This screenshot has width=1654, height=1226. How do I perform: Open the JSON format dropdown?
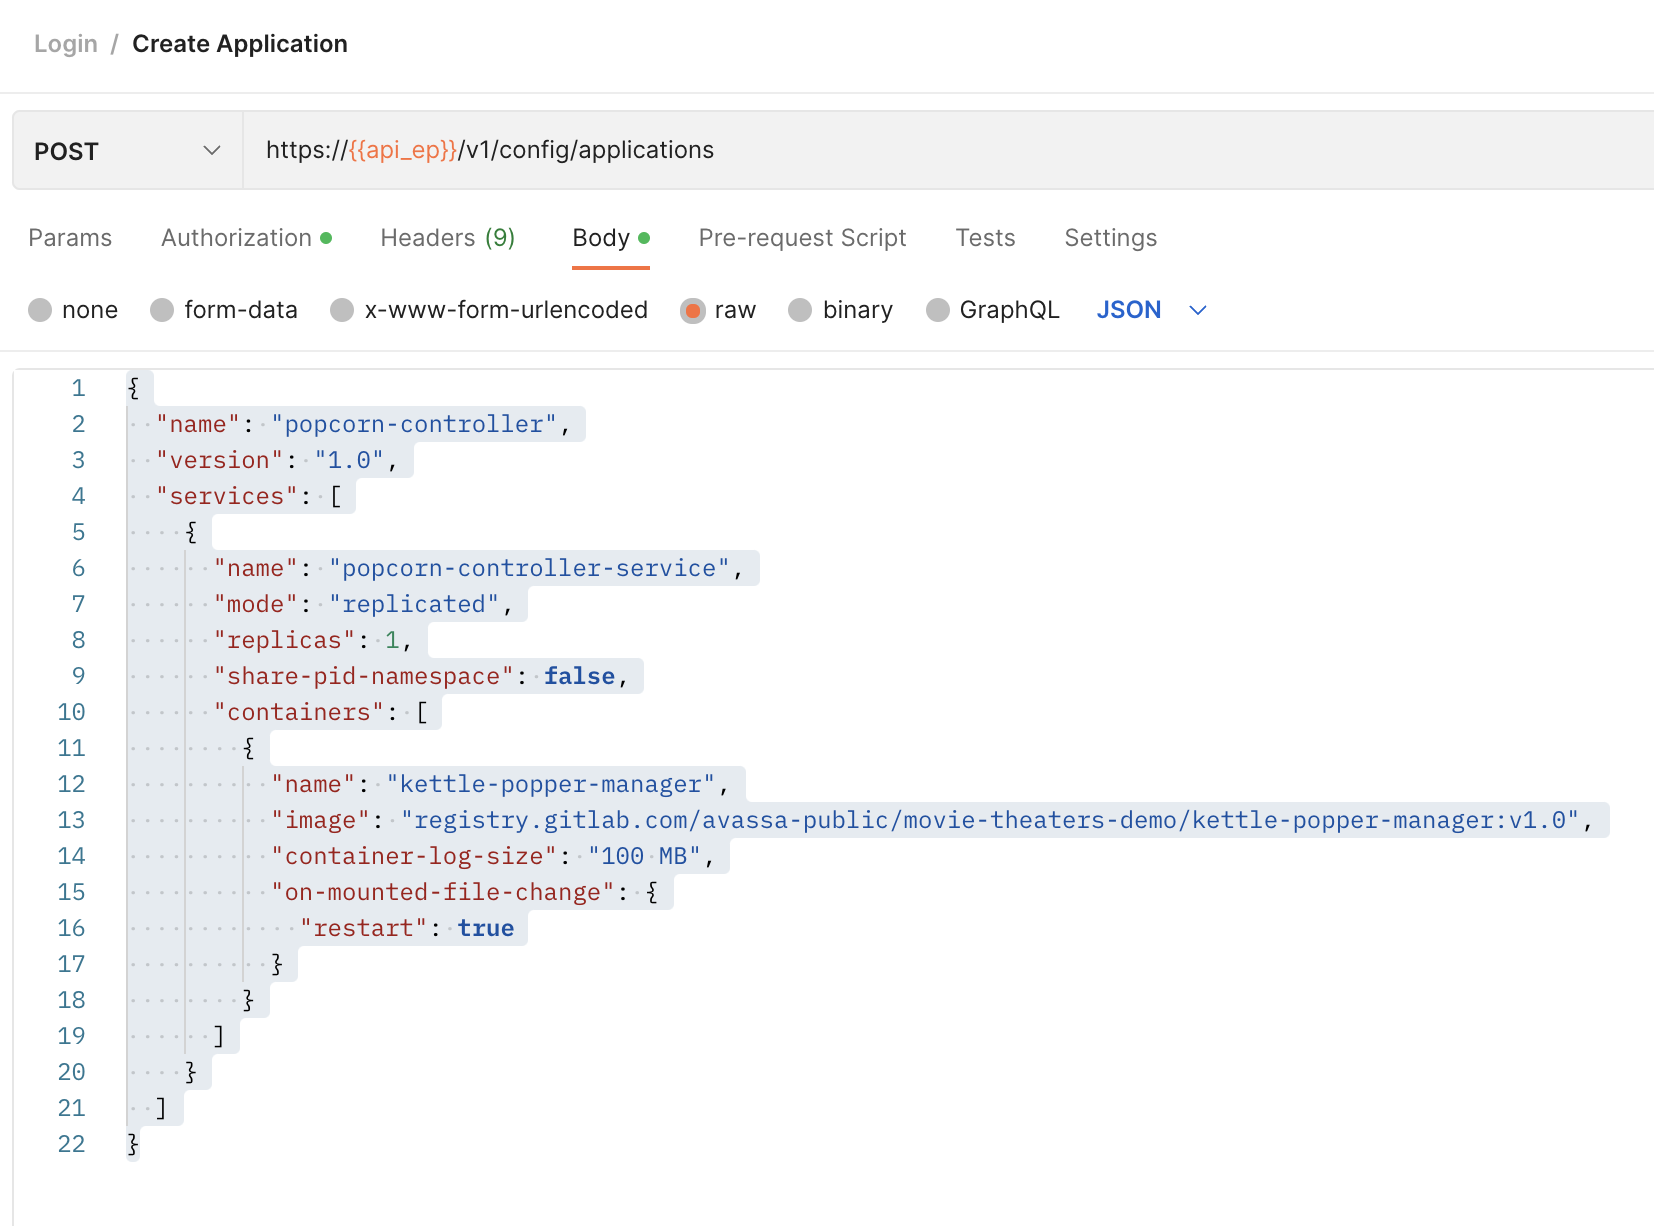click(1152, 310)
